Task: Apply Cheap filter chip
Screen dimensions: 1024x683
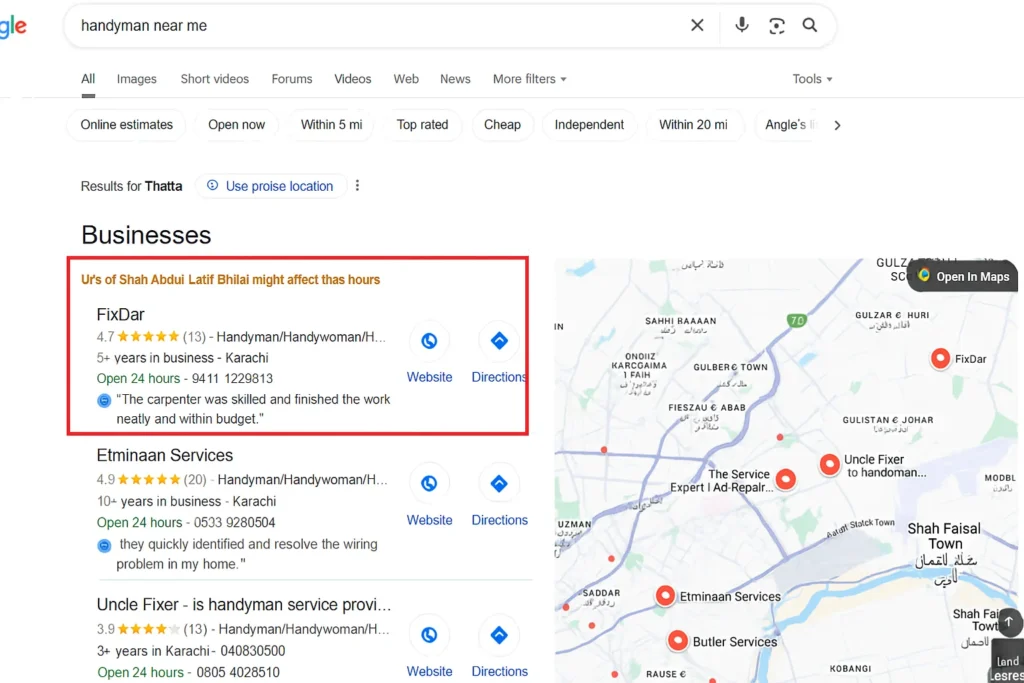Action: pos(502,125)
